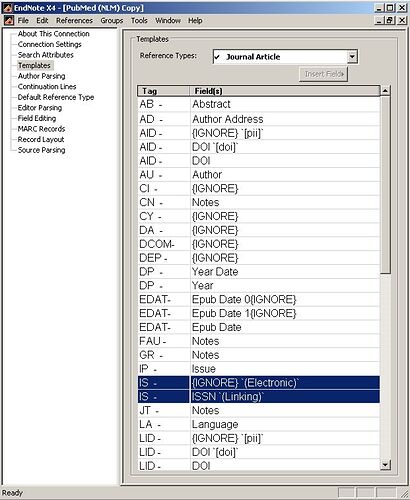Select the IP Issue row
Screen dimensions: 410x500
[259, 369]
